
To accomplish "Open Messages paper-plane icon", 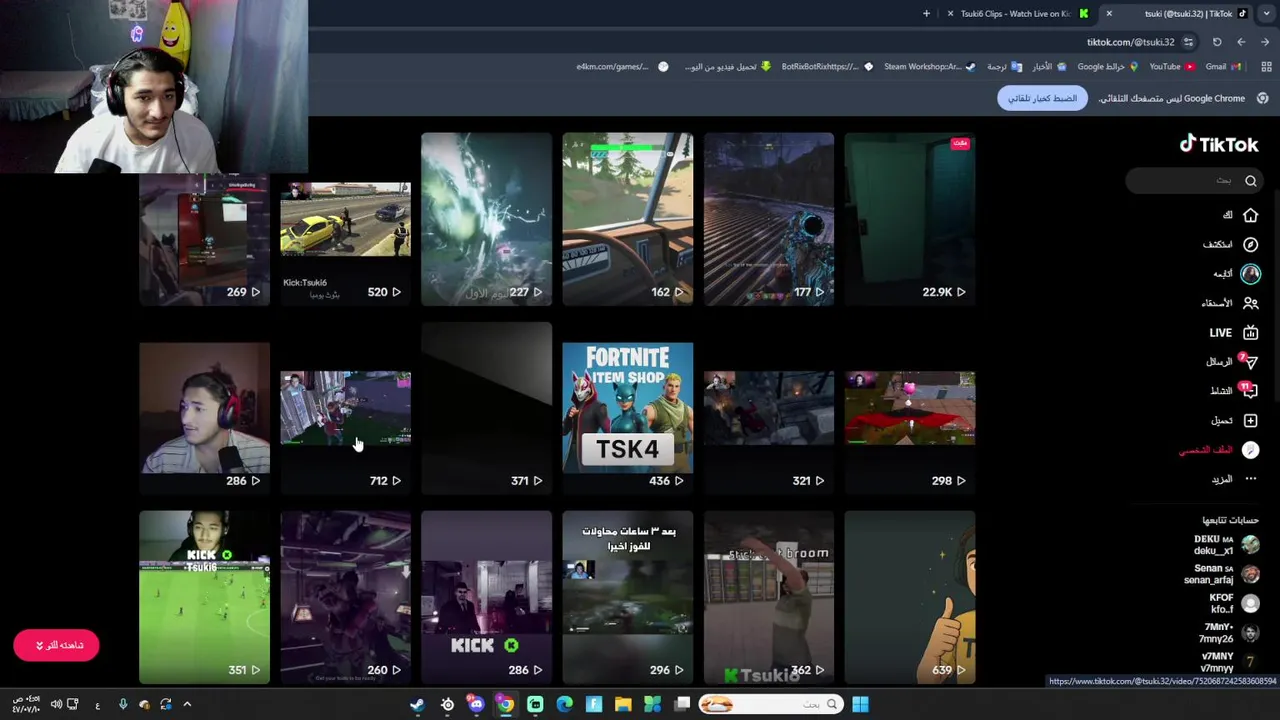I will pyautogui.click(x=1249, y=361).
